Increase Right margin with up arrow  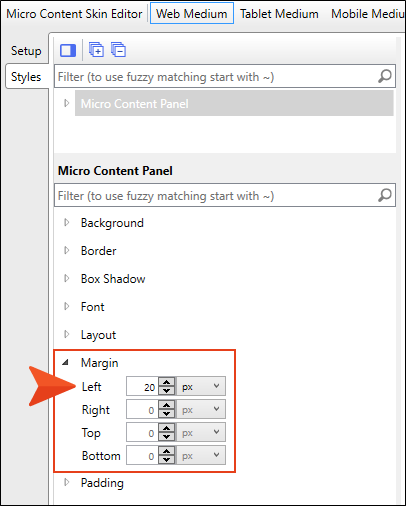[x=166, y=405]
